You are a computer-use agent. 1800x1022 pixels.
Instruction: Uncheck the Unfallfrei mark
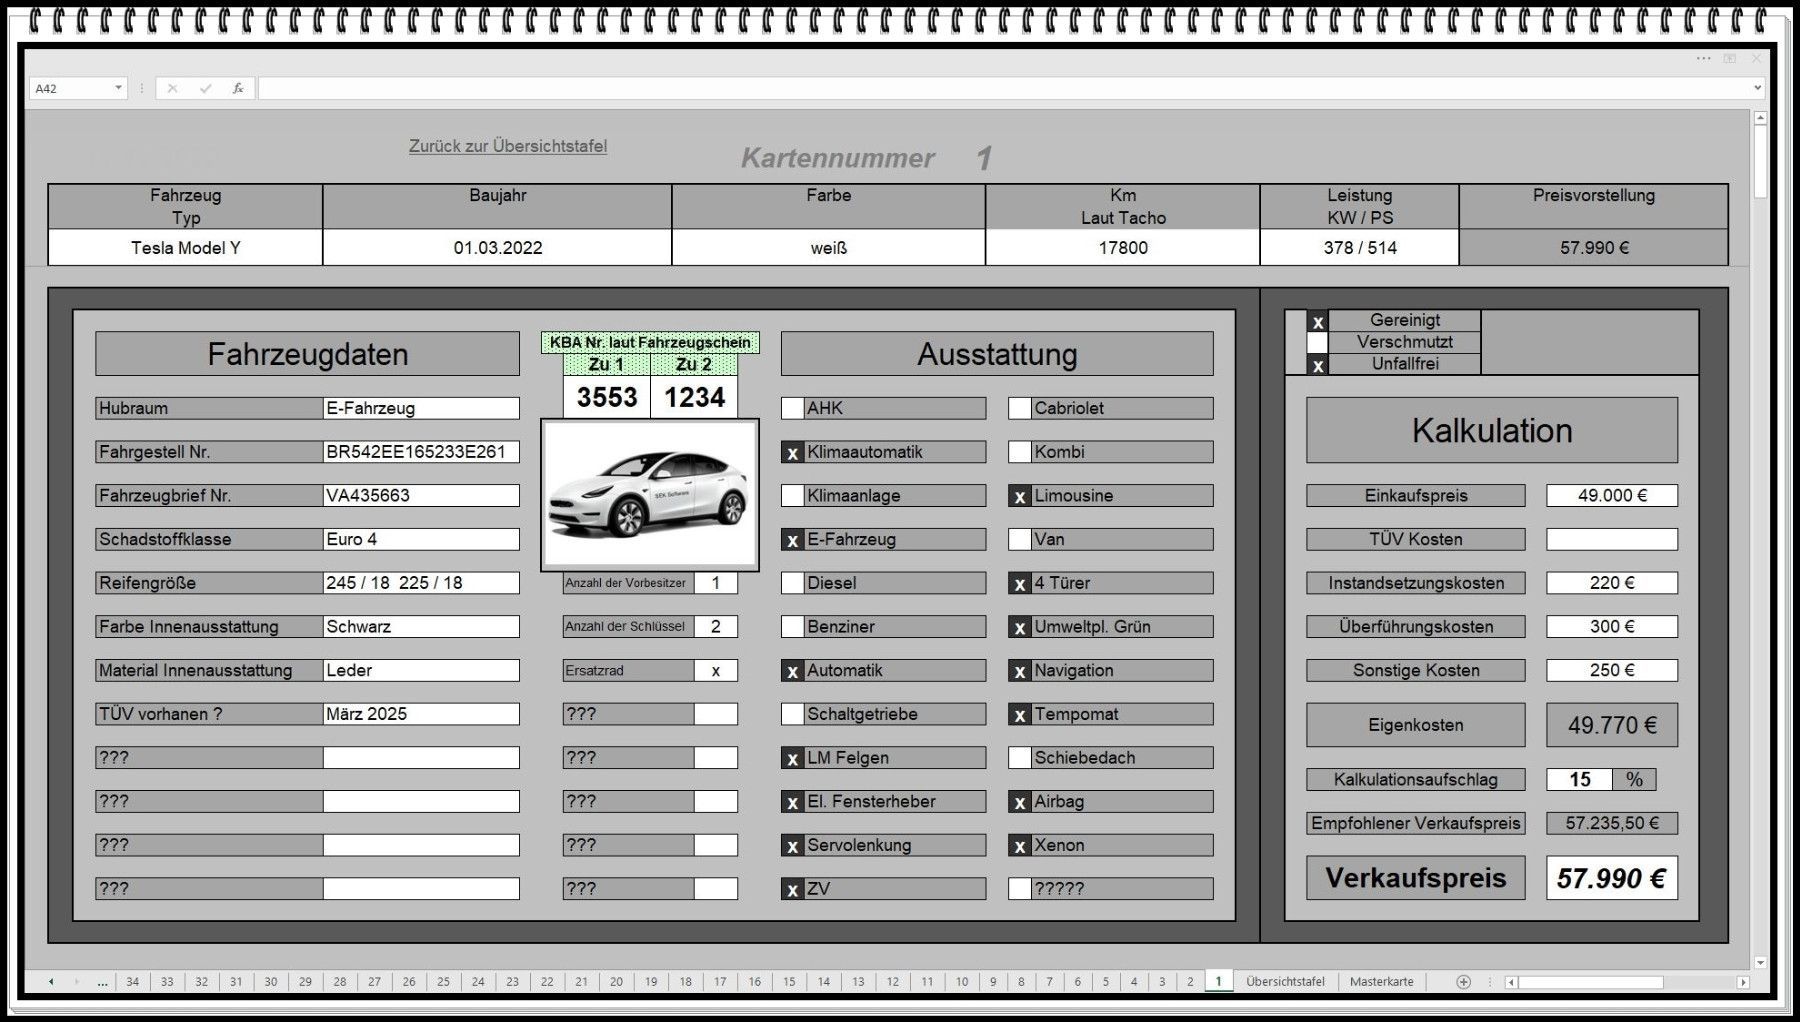coord(1316,364)
